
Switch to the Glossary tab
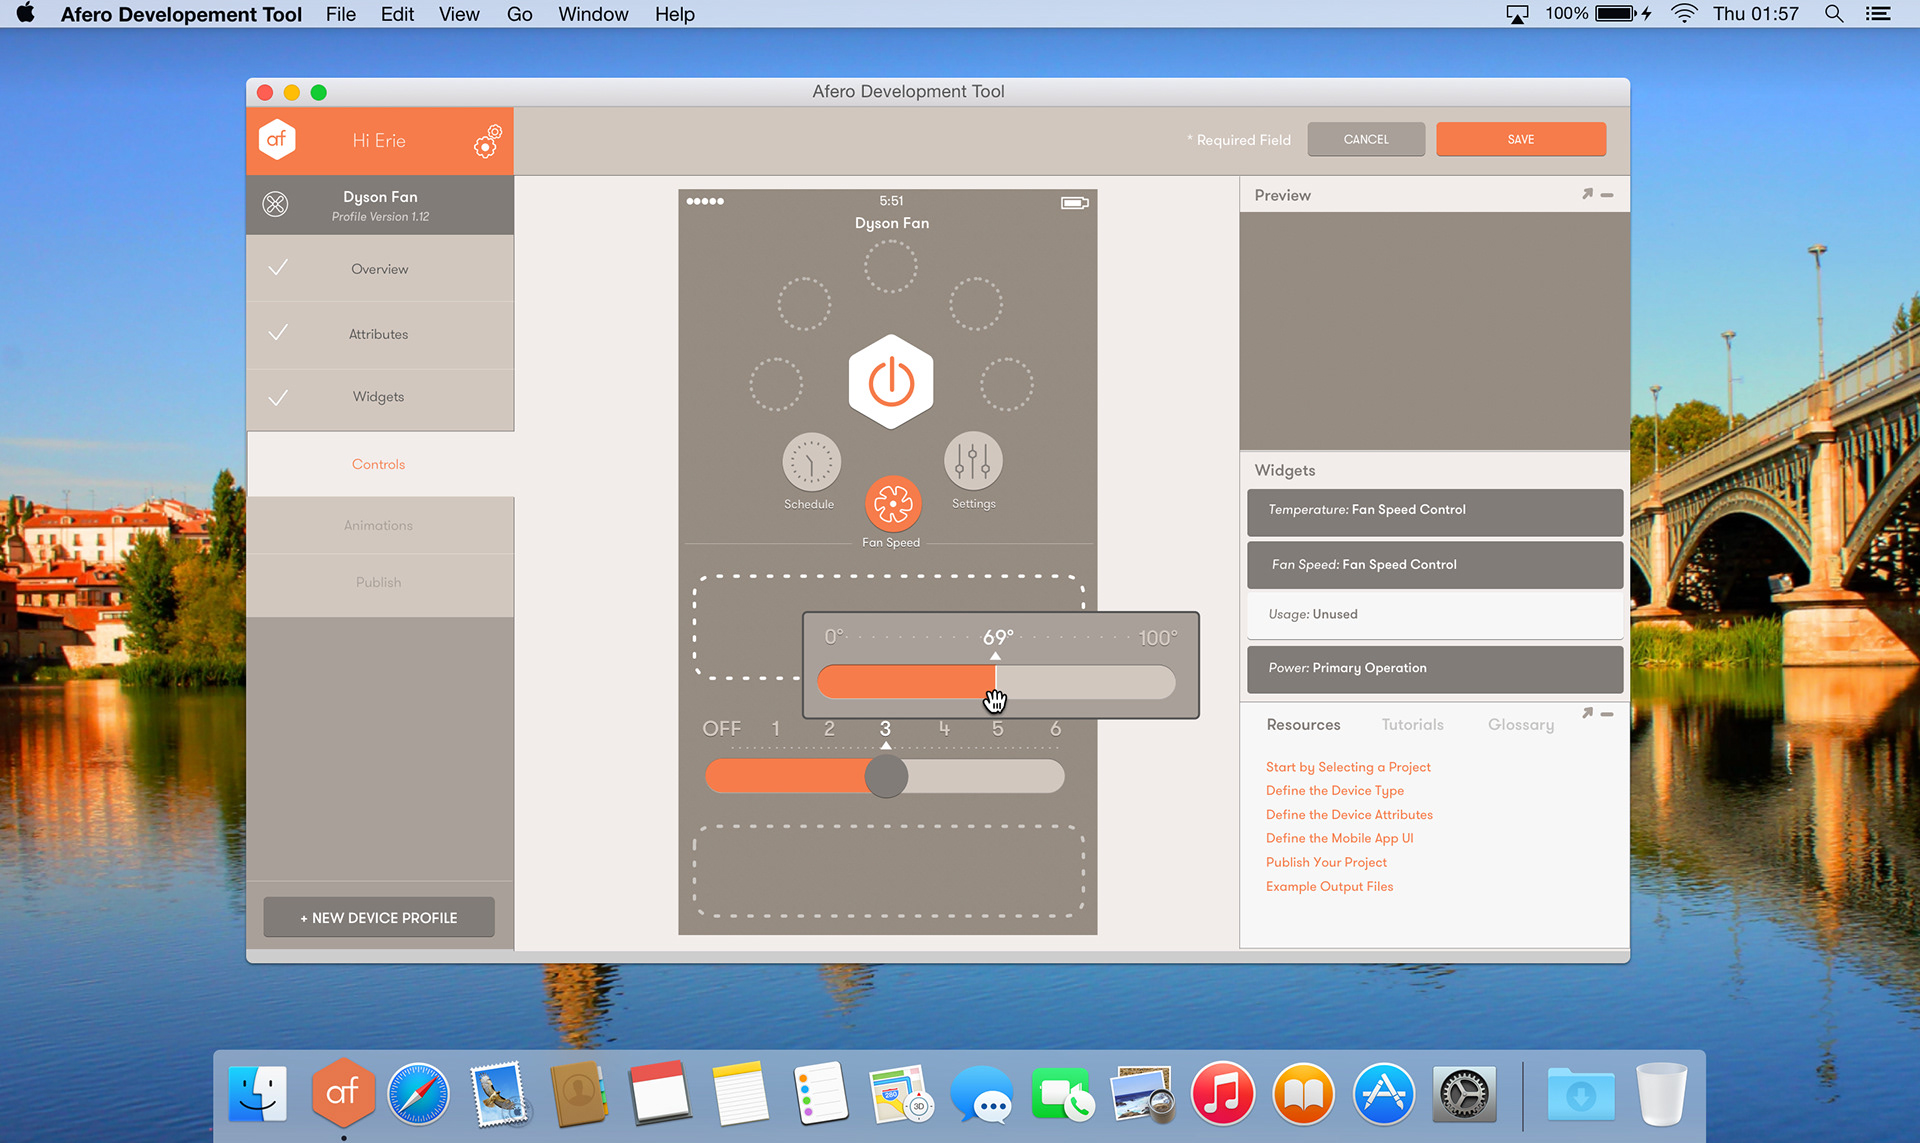click(1520, 724)
